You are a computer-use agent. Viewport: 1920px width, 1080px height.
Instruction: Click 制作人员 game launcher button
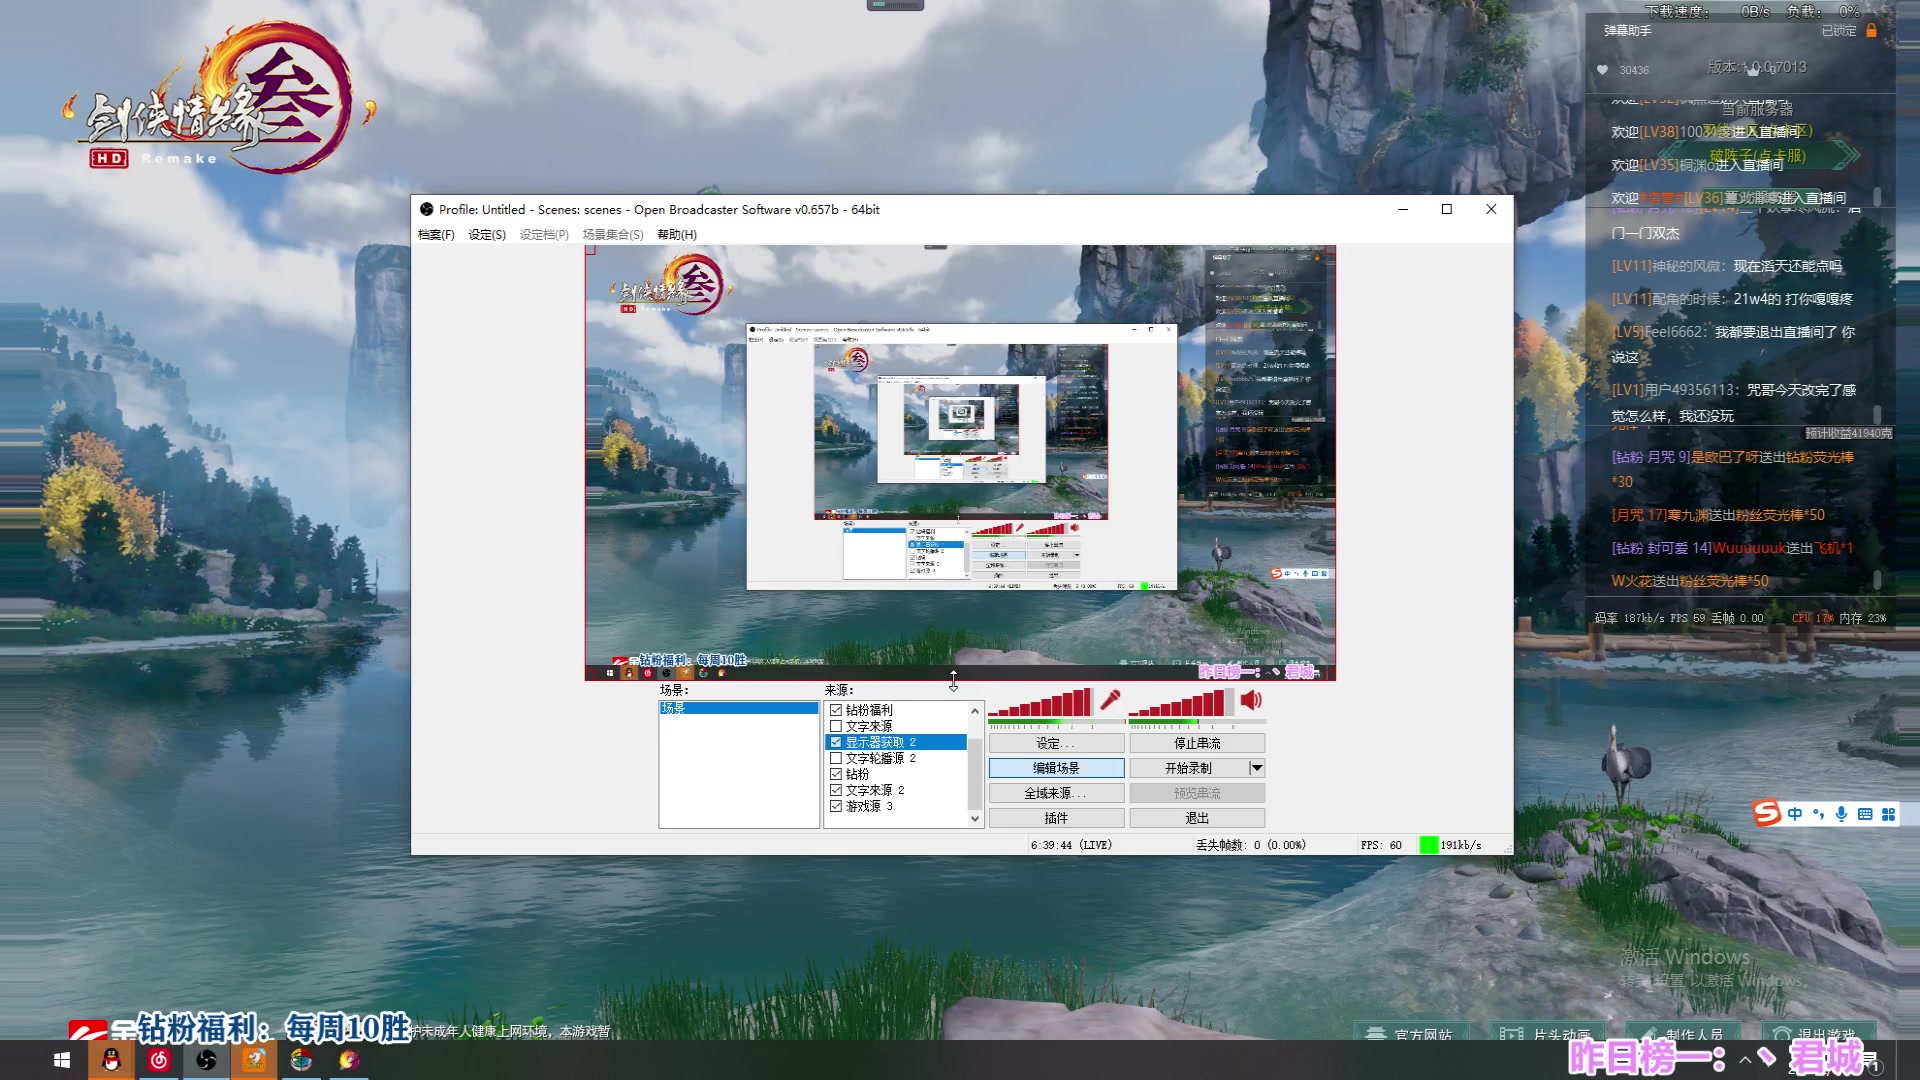pos(1683,1033)
